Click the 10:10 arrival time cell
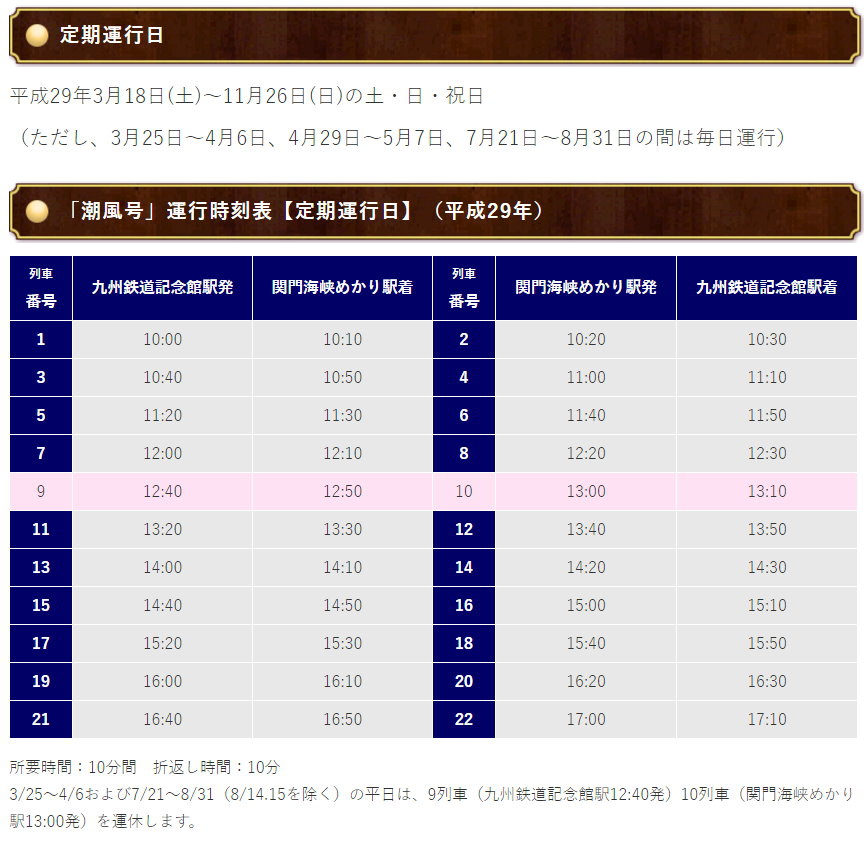 342,339
